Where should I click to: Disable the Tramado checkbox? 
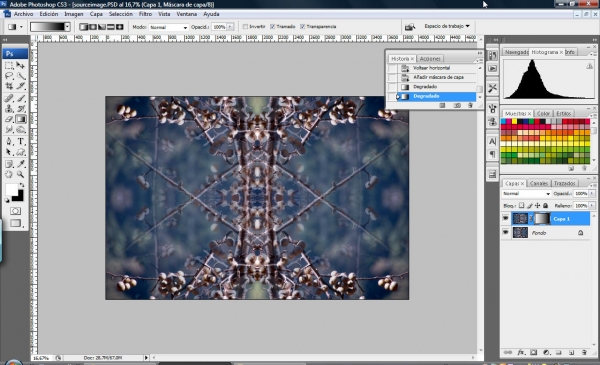click(x=272, y=27)
